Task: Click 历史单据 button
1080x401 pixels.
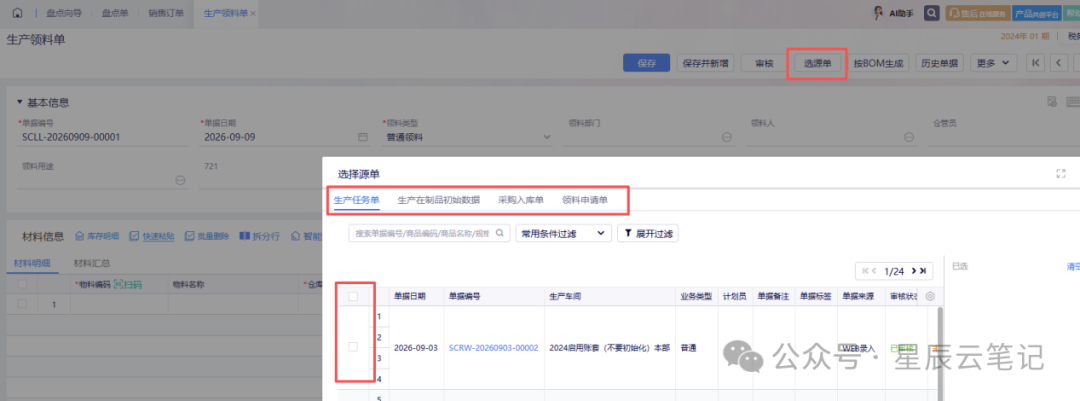Action: pos(939,63)
